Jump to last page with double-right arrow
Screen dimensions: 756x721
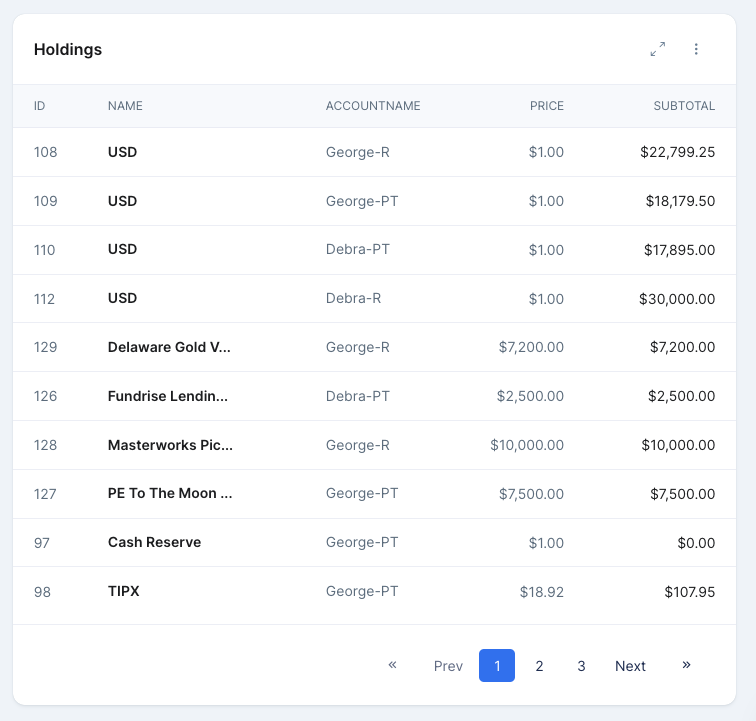coord(686,665)
